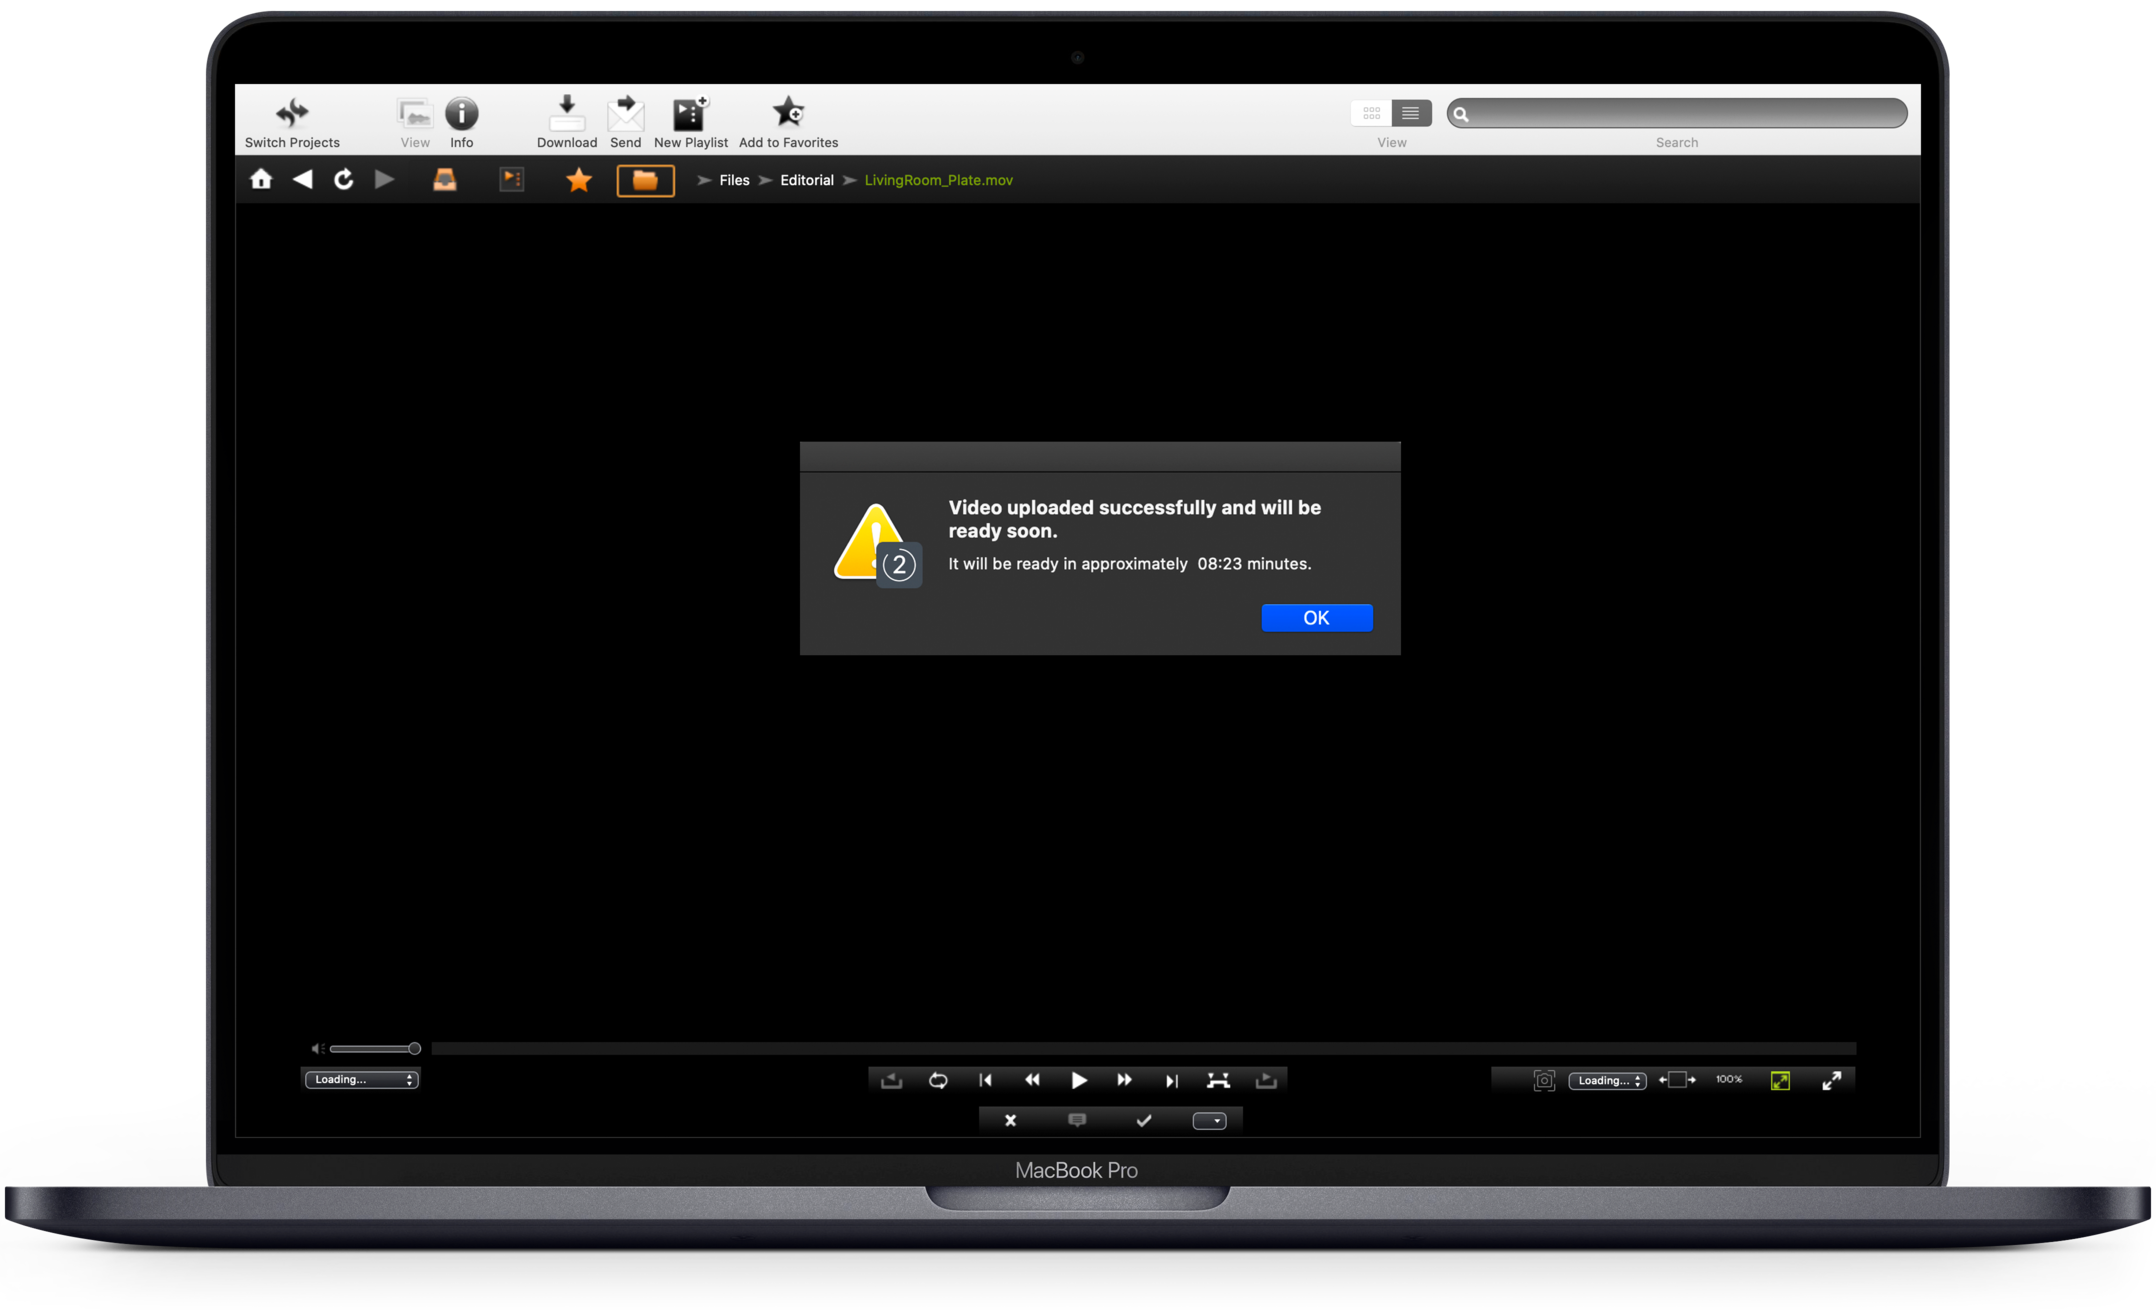2156x1310 pixels.
Task: Navigate to Files in breadcrumb
Action: [734, 180]
